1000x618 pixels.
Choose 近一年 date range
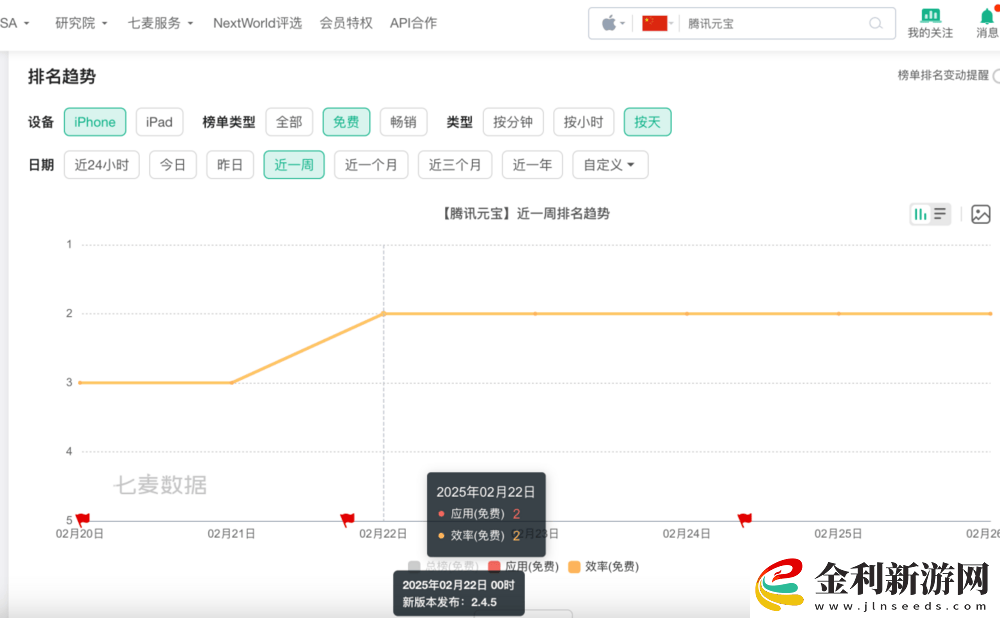click(532, 165)
